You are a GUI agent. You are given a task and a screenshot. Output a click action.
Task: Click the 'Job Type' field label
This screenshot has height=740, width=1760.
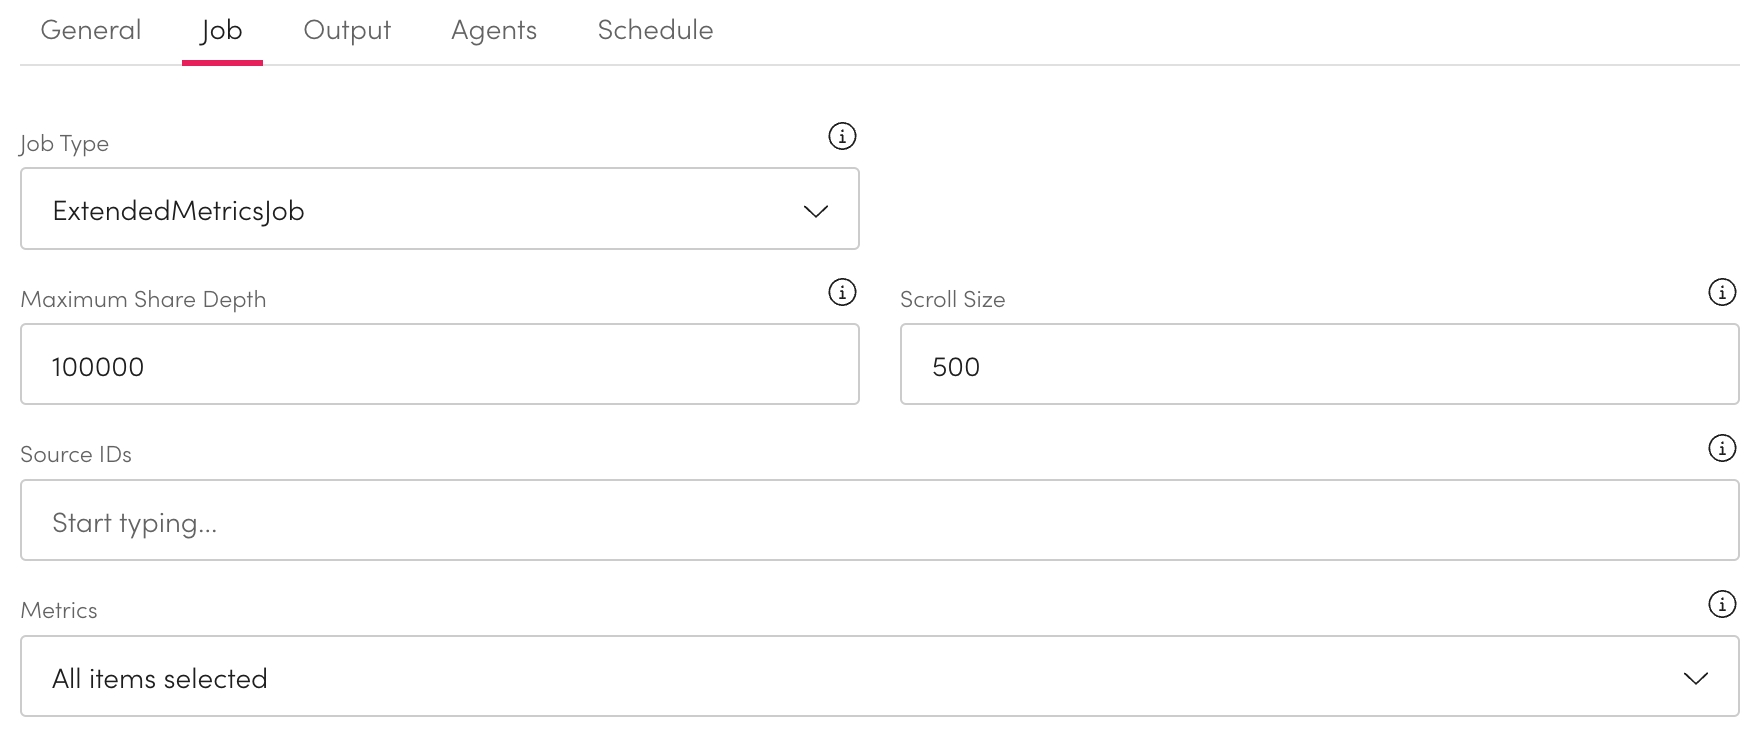pos(65,144)
